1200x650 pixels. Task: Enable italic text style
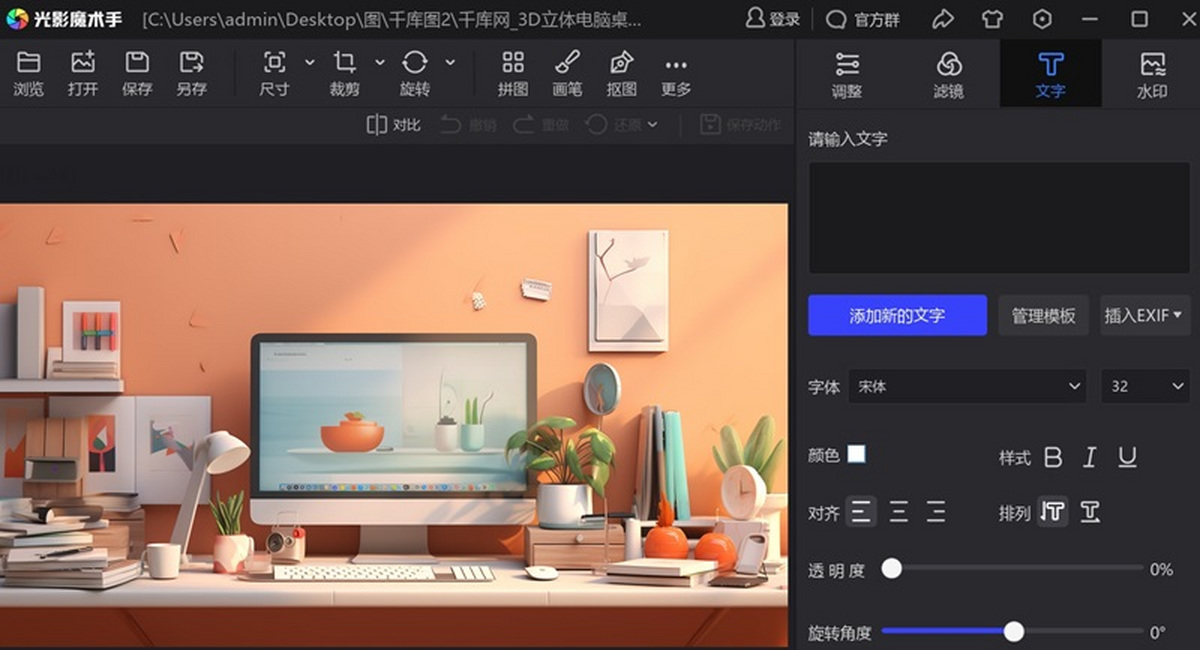[x=1090, y=457]
